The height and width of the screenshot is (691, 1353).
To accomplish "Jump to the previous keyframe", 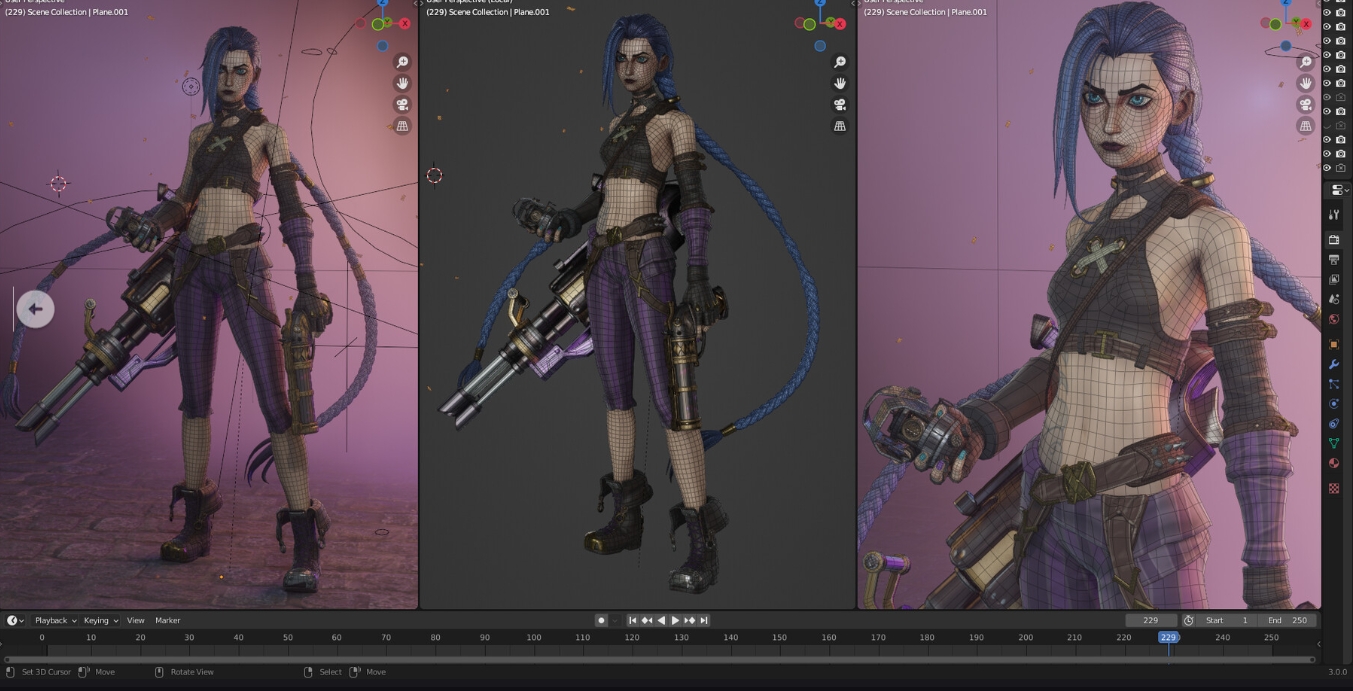I will coord(646,620).
